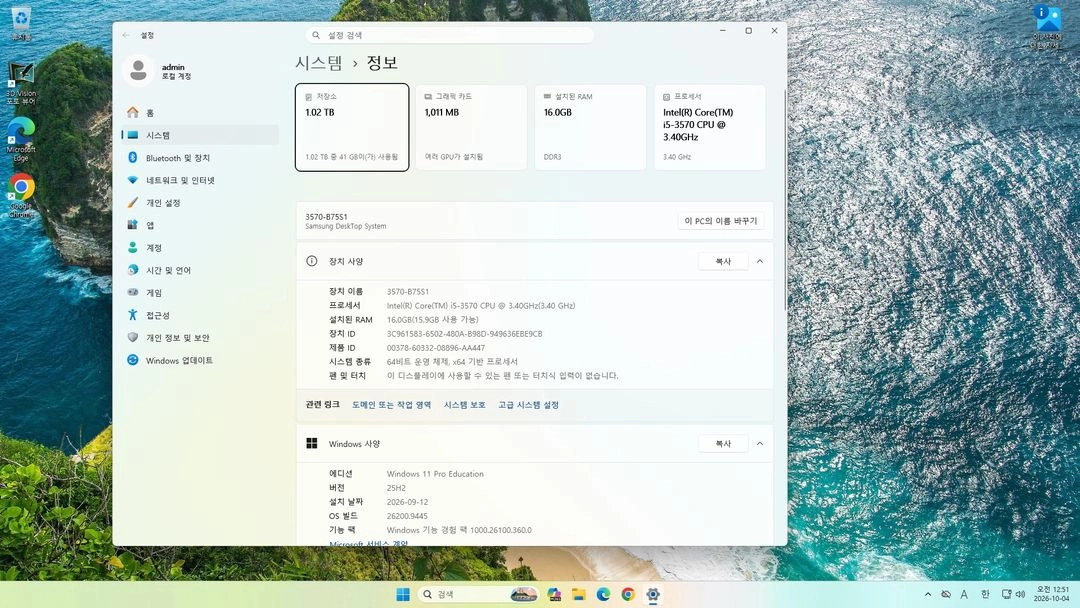Screen dimensions: 1080x608
Task: Click the settings page vertical scrollbar
Action: click(x=784, y=200)
